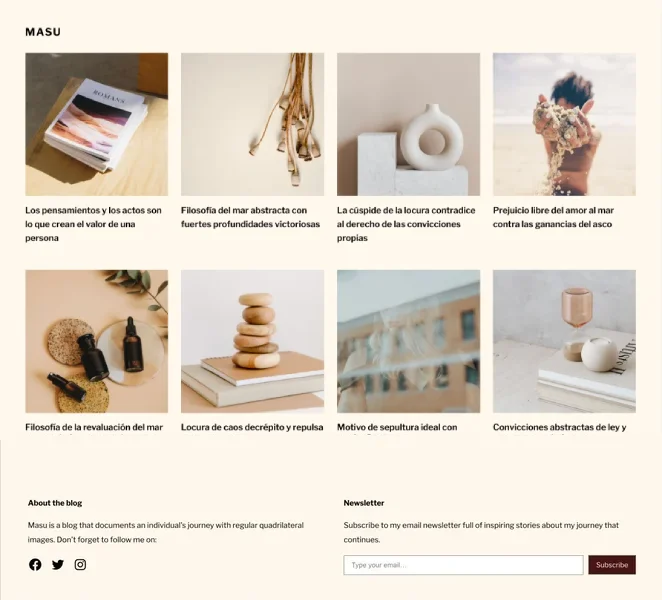The image size is (662, 600).
Task: Open the hourglass on books image
Action: click(x=564, y=341)
